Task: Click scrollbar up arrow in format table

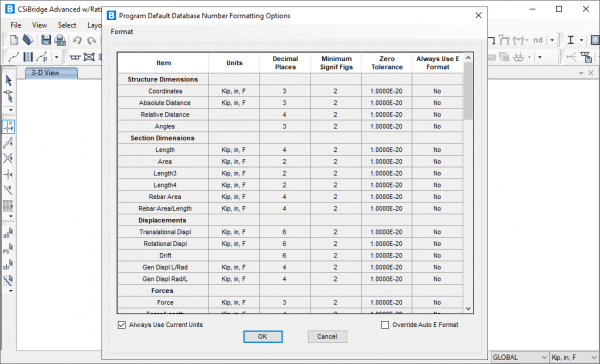Action: (468, 57)
